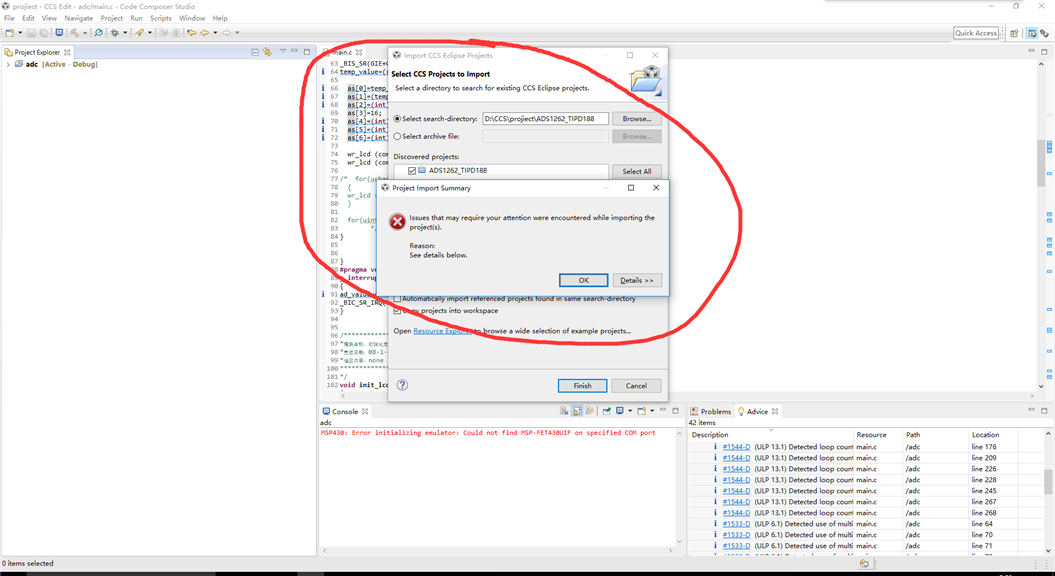Open the Open Console dropdown arrow
The width and height of the screenshot is (1055, 576).
[652, 411]
